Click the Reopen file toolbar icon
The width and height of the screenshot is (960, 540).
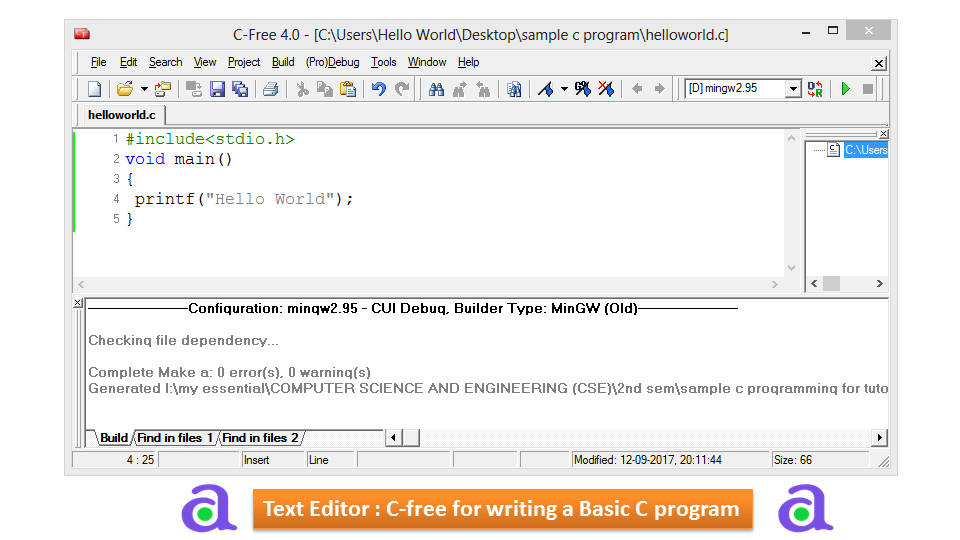tap(163, 89)
